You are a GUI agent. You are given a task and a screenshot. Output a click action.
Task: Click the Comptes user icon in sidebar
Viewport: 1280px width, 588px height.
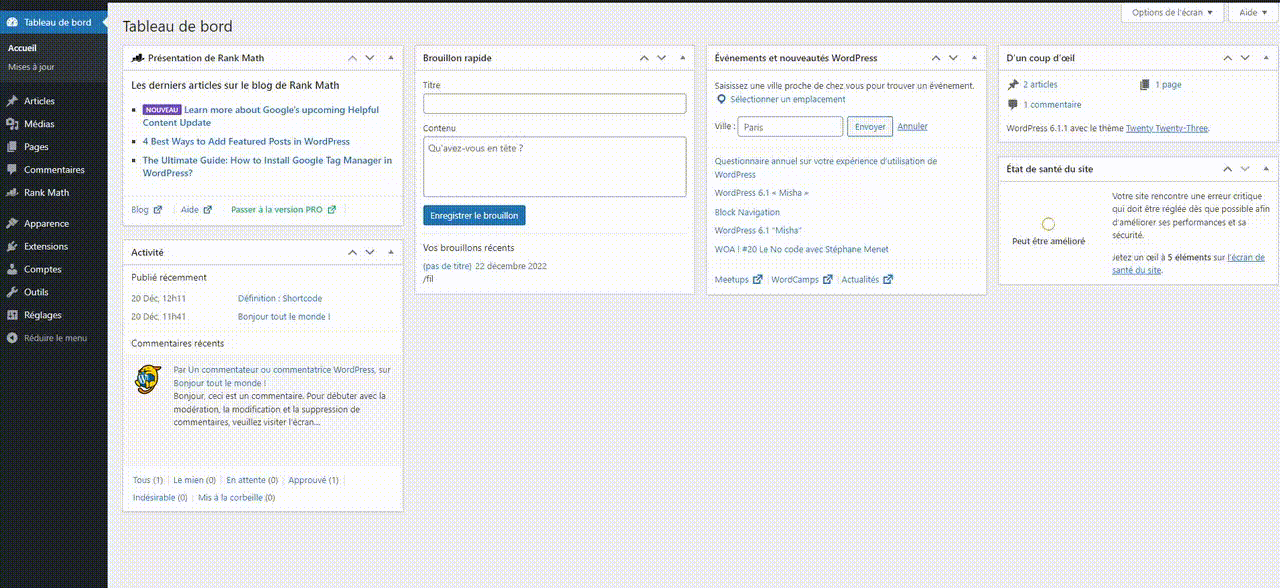click(12, 270)
